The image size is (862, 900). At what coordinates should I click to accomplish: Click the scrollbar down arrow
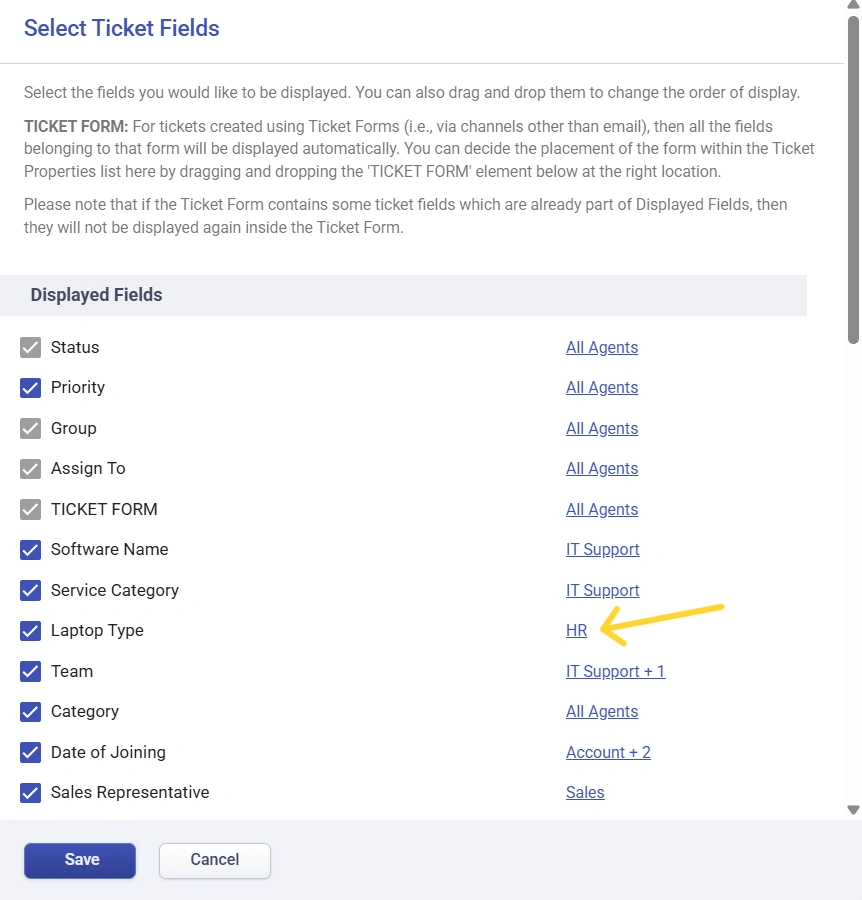pos(853,810)
